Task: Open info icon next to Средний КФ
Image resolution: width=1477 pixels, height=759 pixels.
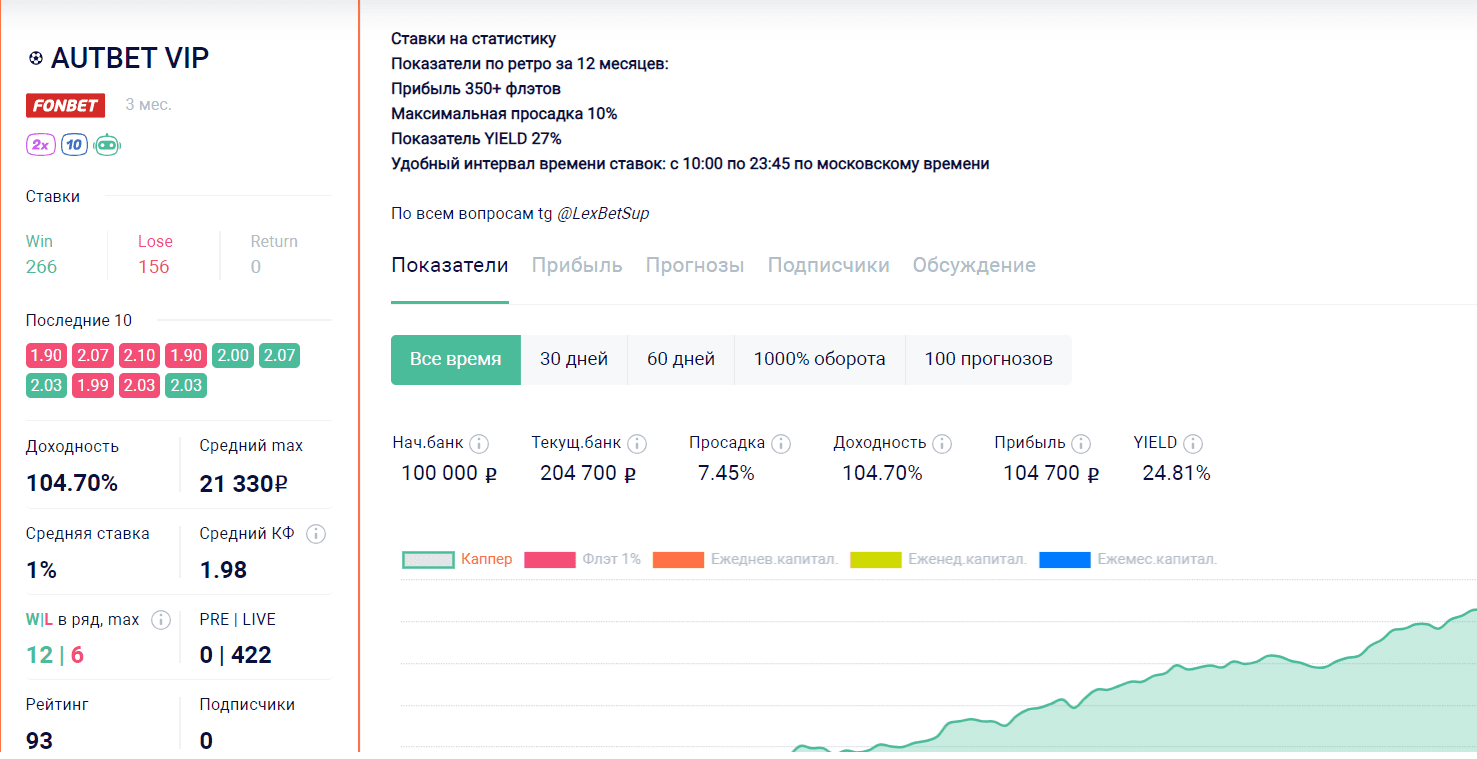Action: click(316, 534)
